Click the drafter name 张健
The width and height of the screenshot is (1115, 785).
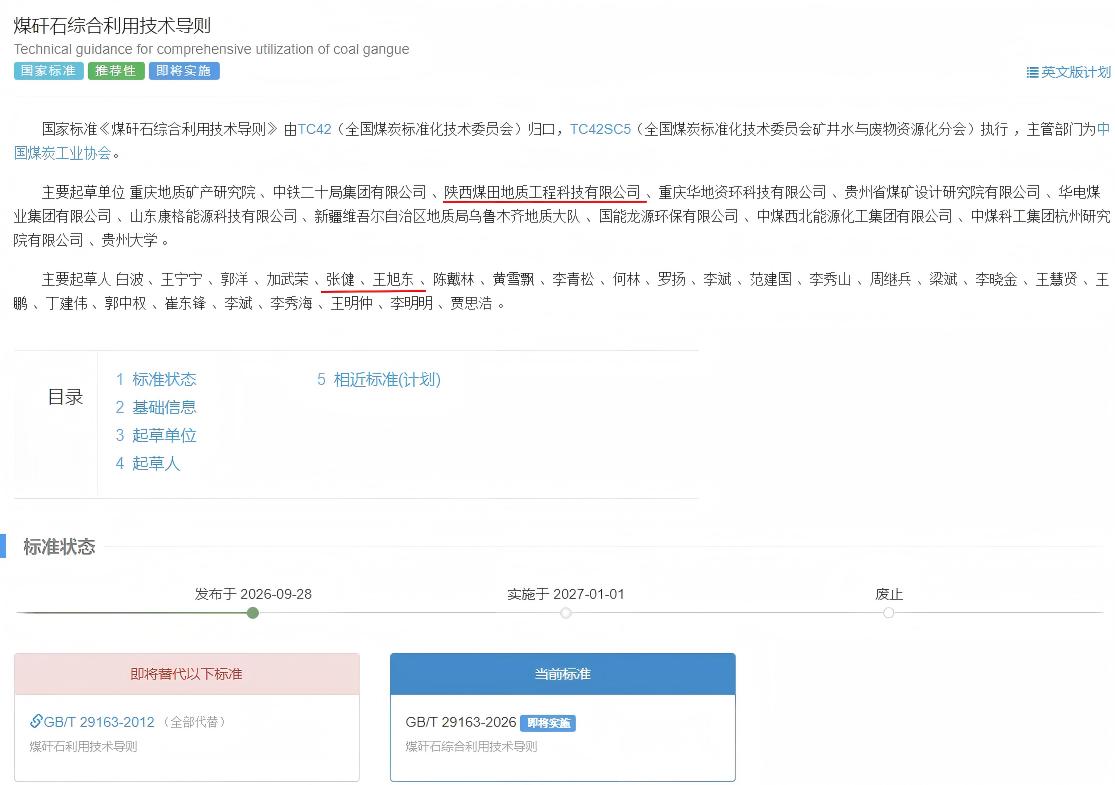(340, 279)
